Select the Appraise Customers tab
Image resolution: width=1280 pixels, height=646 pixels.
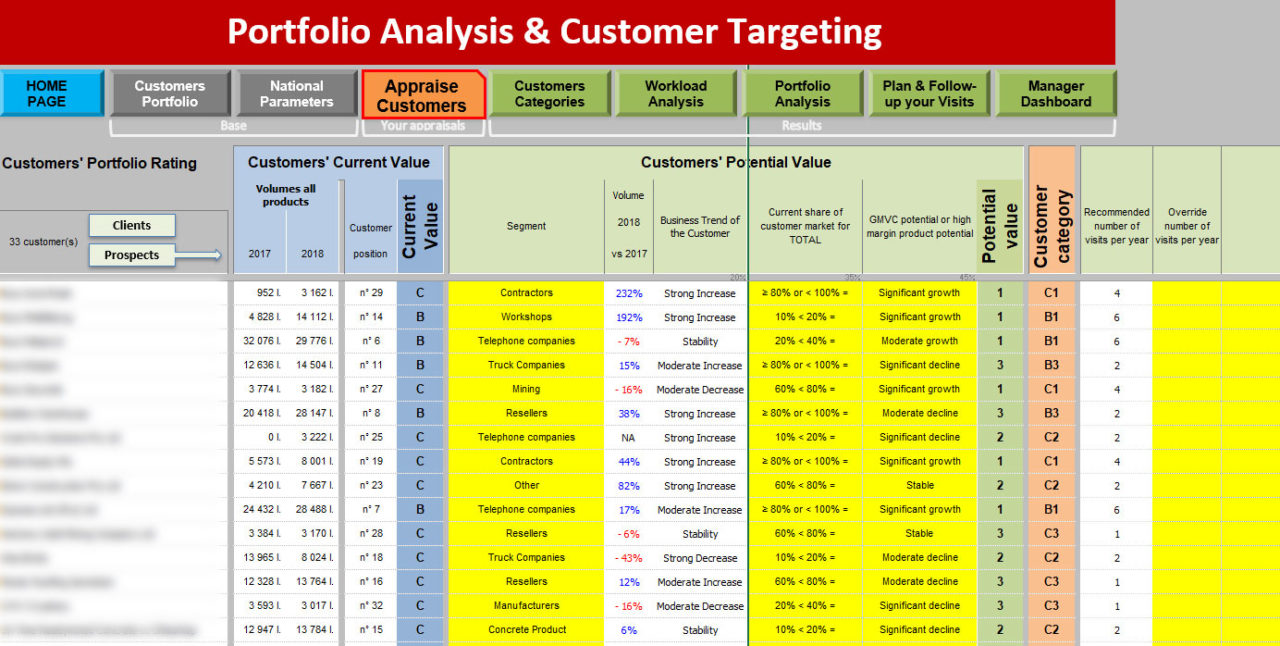coord(423,92)
